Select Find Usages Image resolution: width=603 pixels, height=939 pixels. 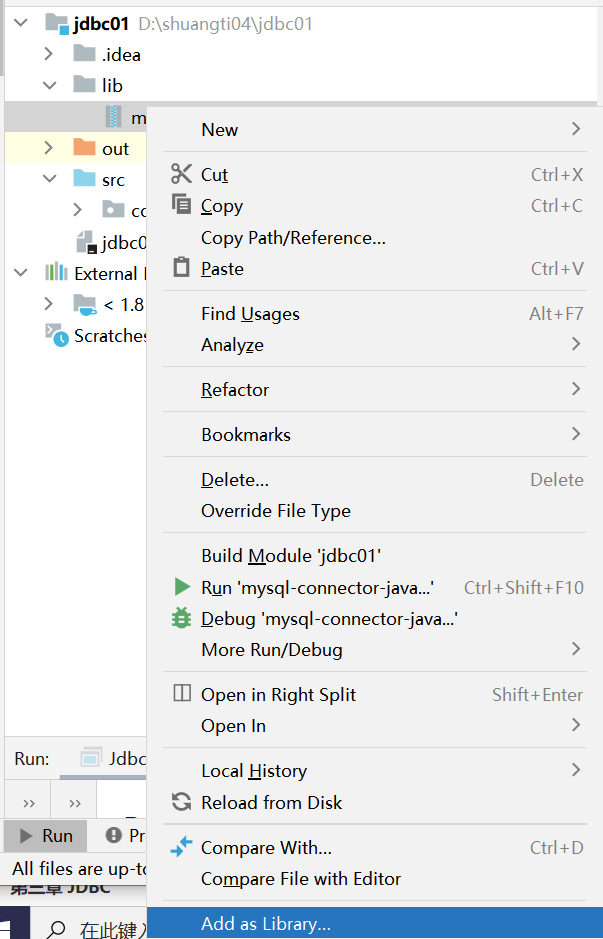click(x=250, y=313)
